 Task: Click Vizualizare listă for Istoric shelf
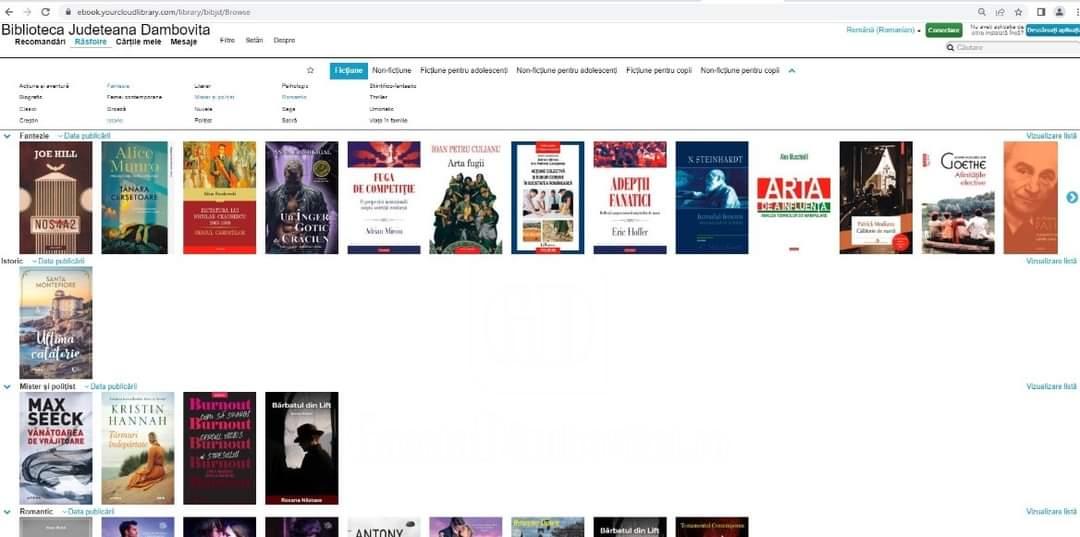tap(1051, 261)
